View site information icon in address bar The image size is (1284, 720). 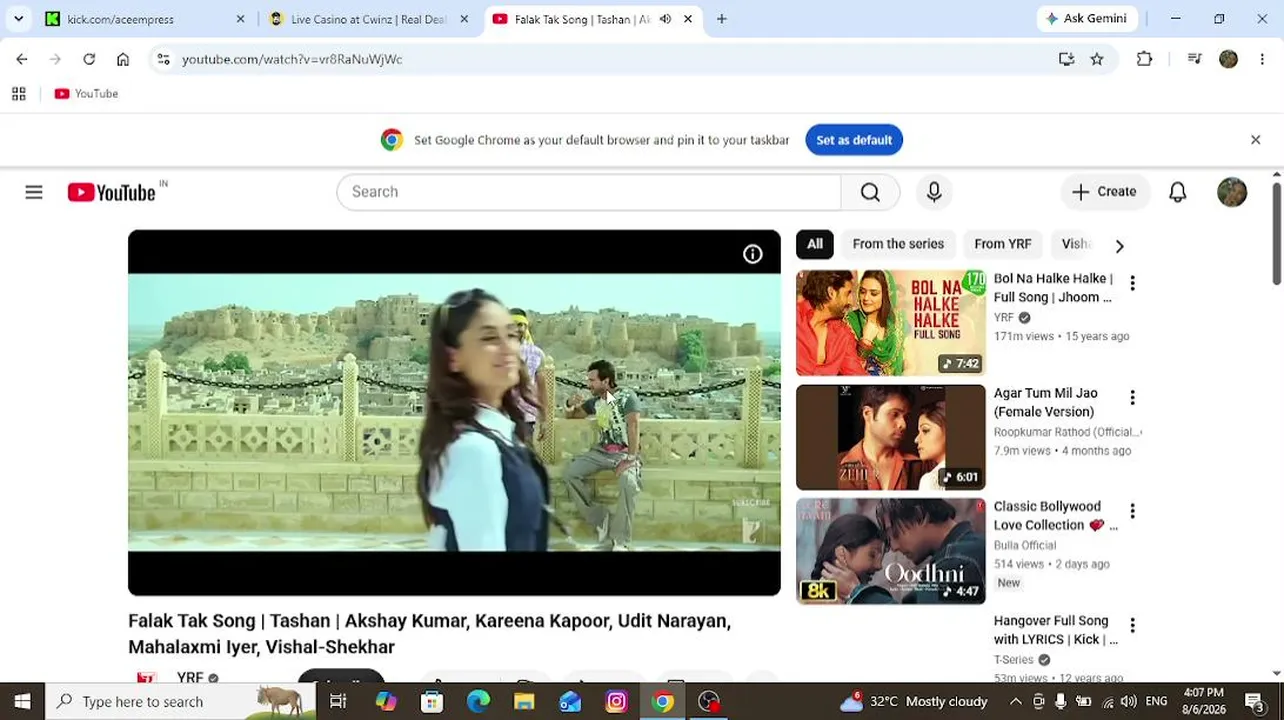click(x=164, y=59)
